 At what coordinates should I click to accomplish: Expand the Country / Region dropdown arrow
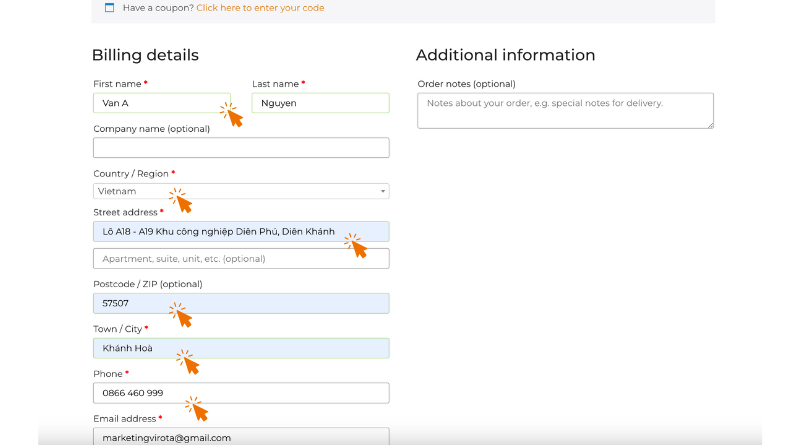383,191
